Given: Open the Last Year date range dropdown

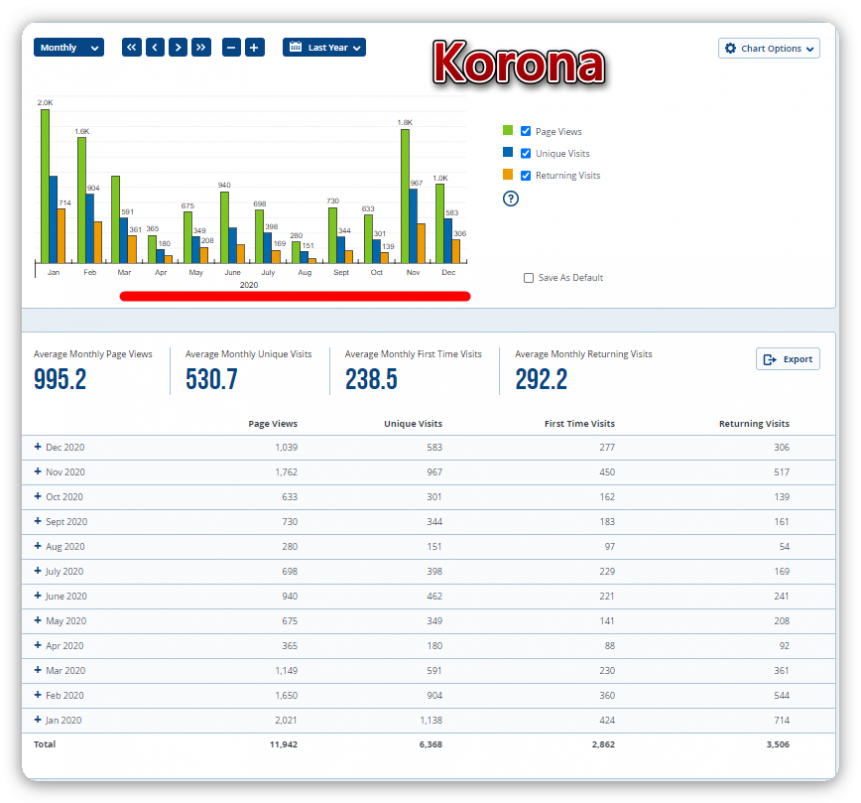Looking at the screenshot, I should 324,47.
